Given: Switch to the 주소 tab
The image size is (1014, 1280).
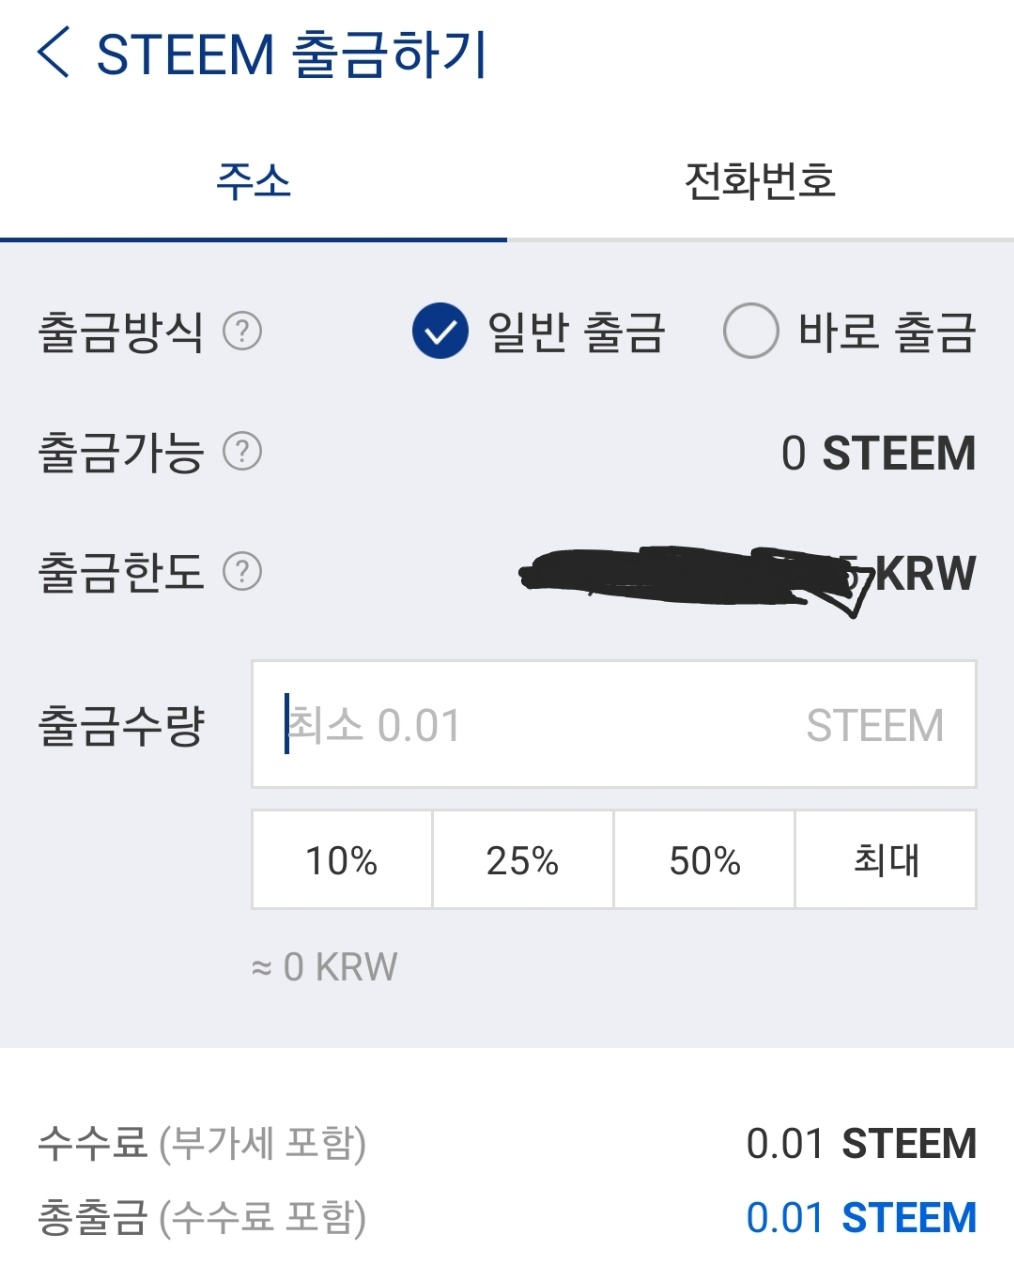Looking at the screenshot, I should tap(253, 182).
